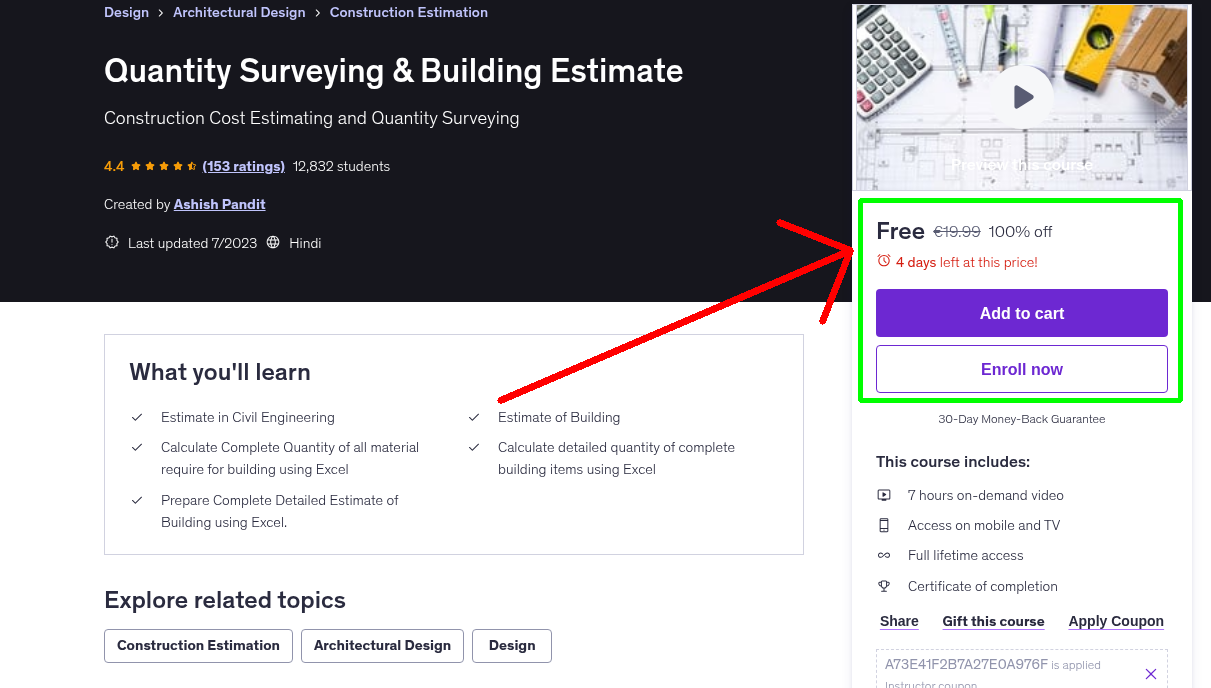Click the last updated badge icon

point(112,243)
